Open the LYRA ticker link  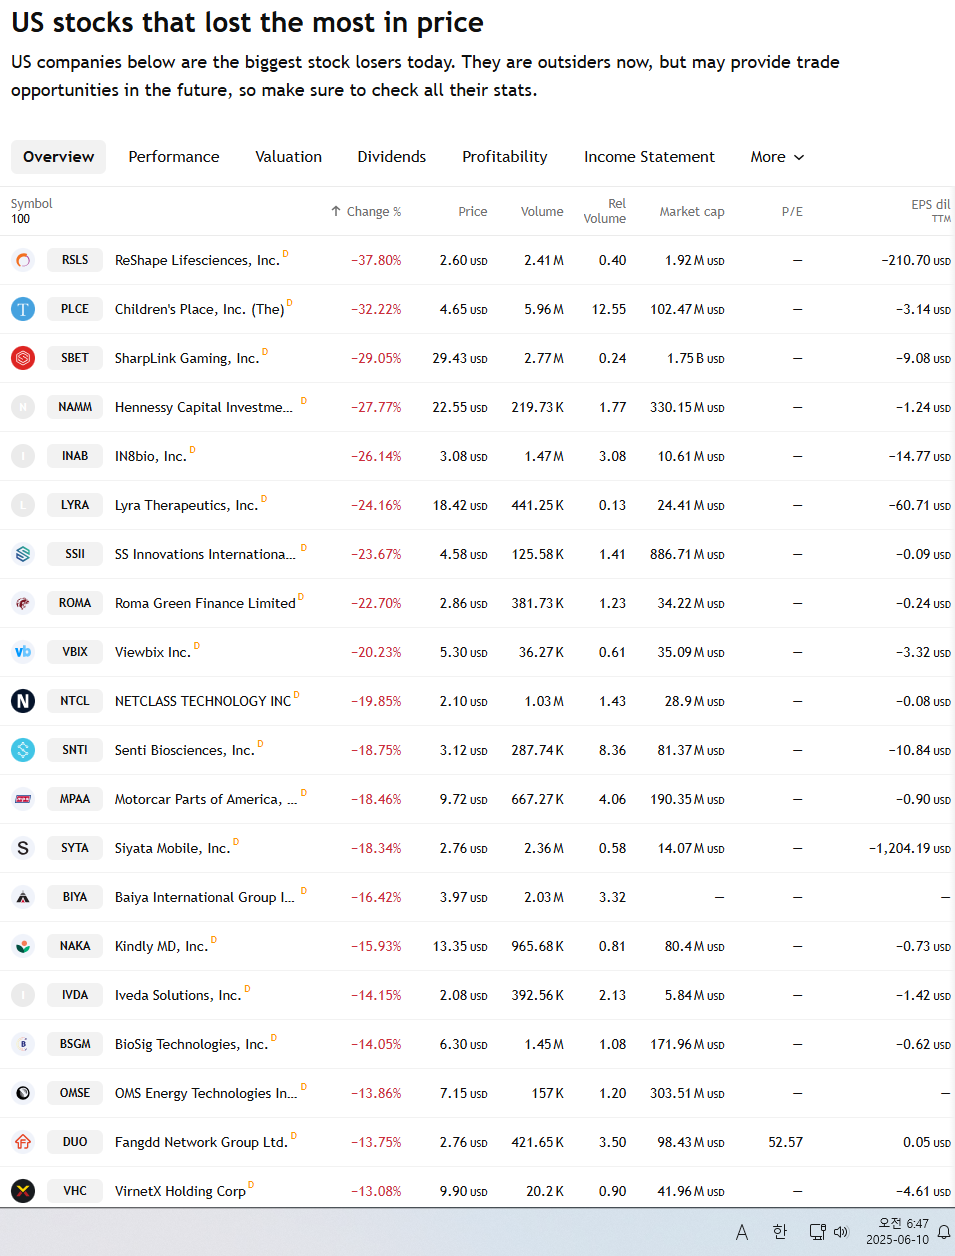point(75,505)
